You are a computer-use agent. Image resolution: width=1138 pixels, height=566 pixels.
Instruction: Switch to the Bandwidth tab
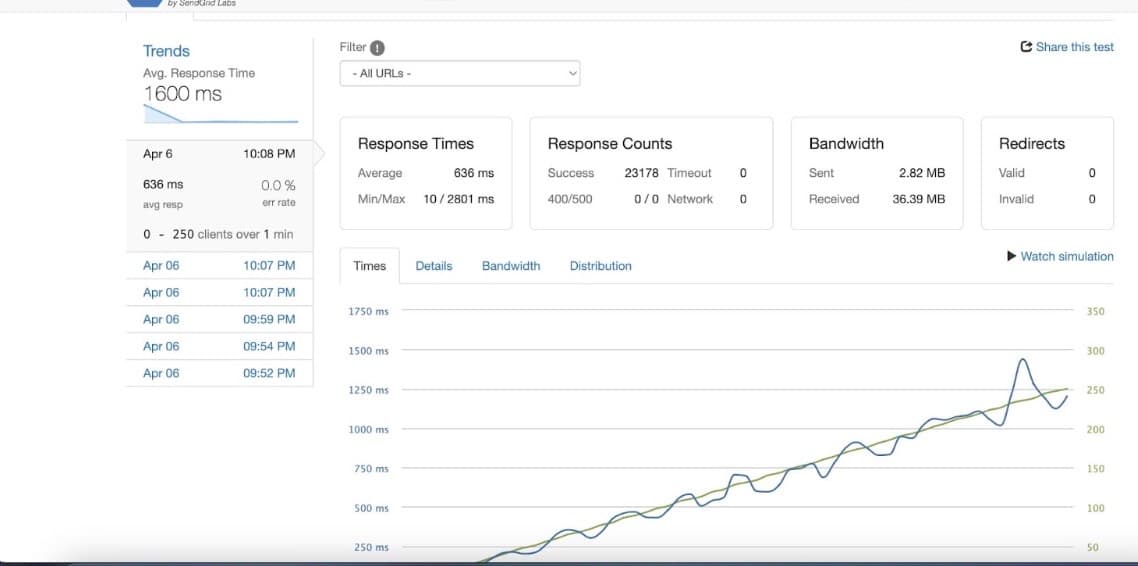[511, 266]
